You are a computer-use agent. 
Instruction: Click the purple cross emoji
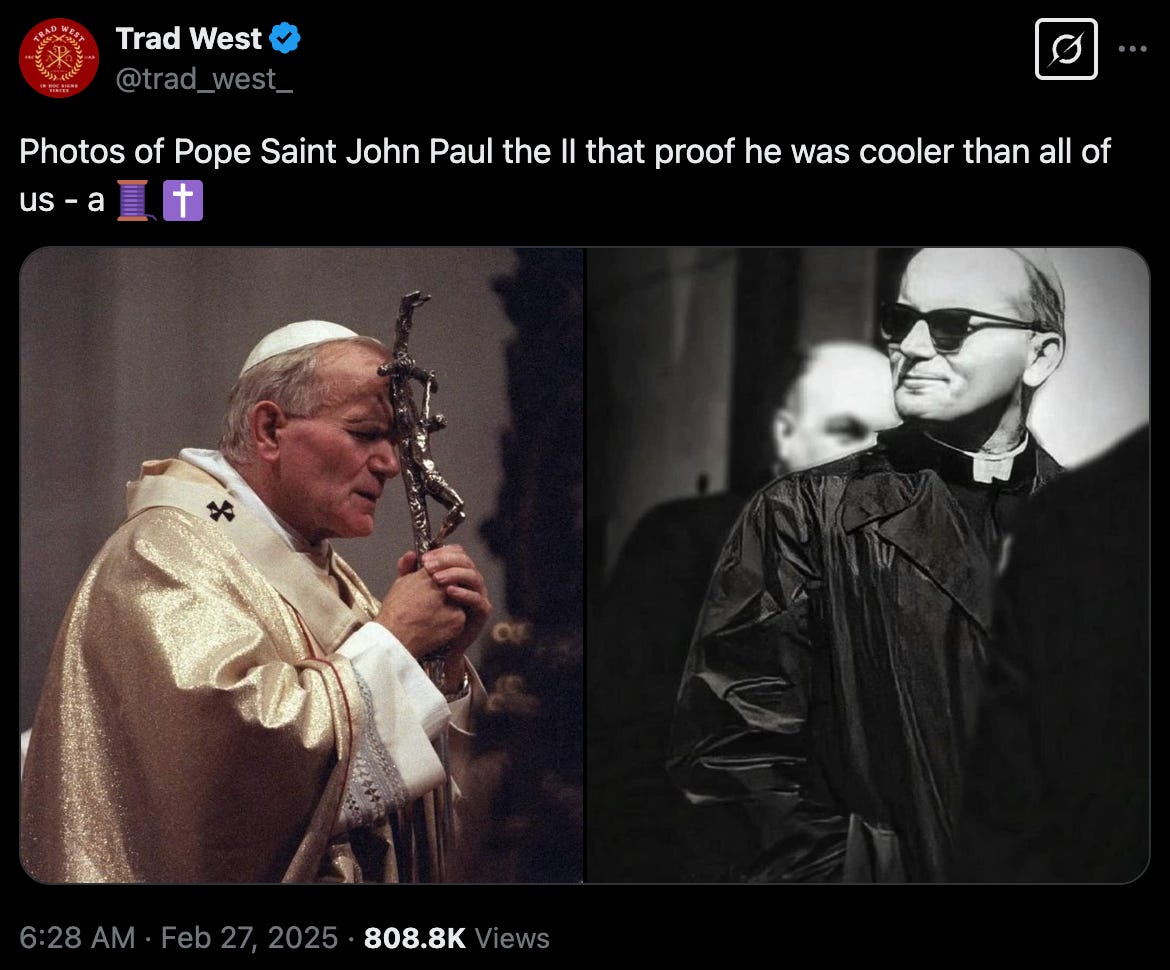[x=183, y=201]
